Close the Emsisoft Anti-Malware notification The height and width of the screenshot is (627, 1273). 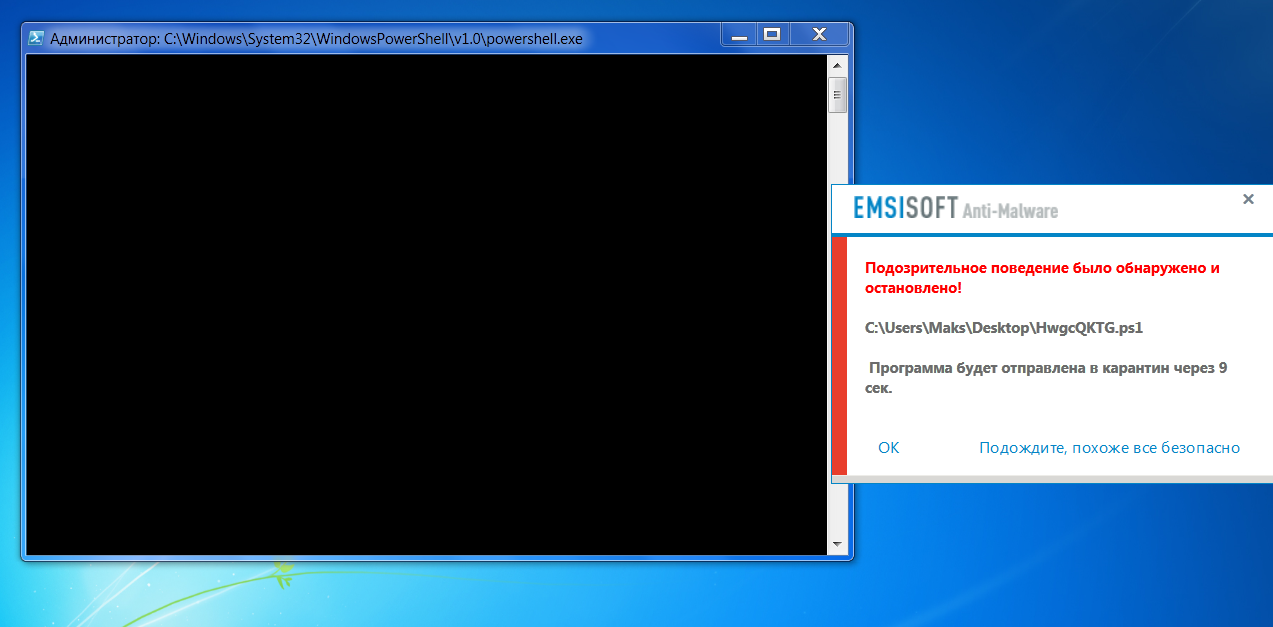click(1248, 199)
